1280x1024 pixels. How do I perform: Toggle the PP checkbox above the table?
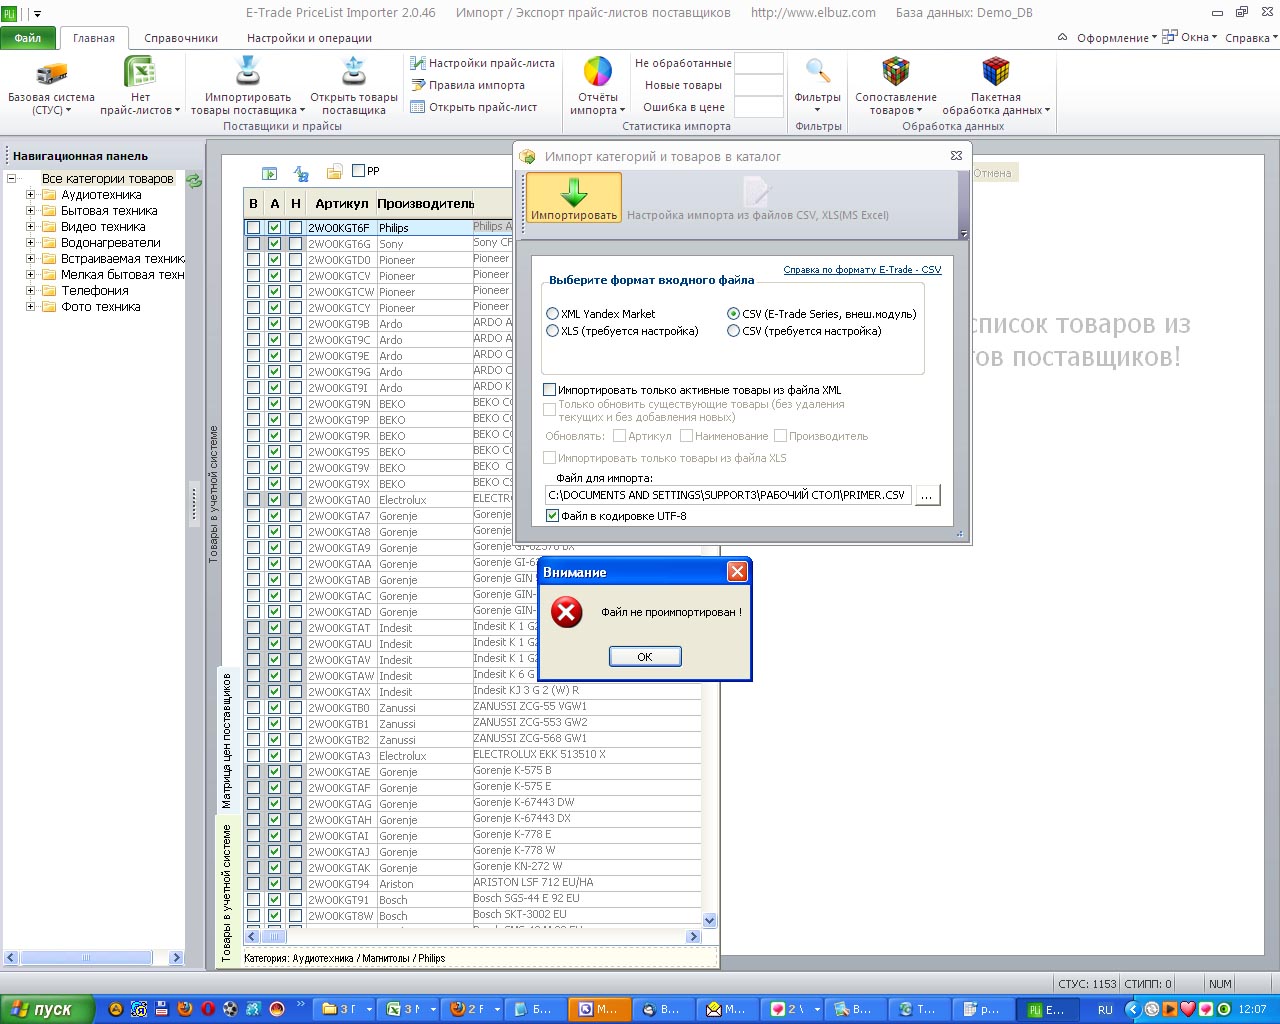[359, 171]
